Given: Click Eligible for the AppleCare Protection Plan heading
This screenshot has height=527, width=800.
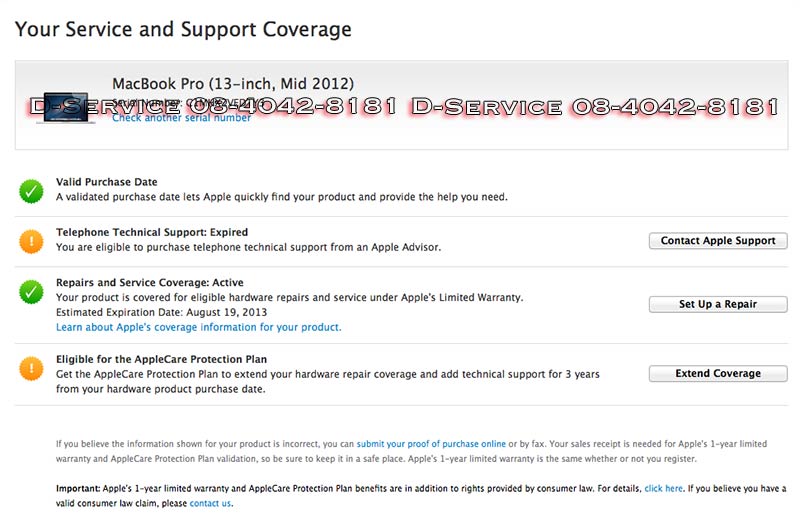Looking at the screenshot, I should (161, 359).
